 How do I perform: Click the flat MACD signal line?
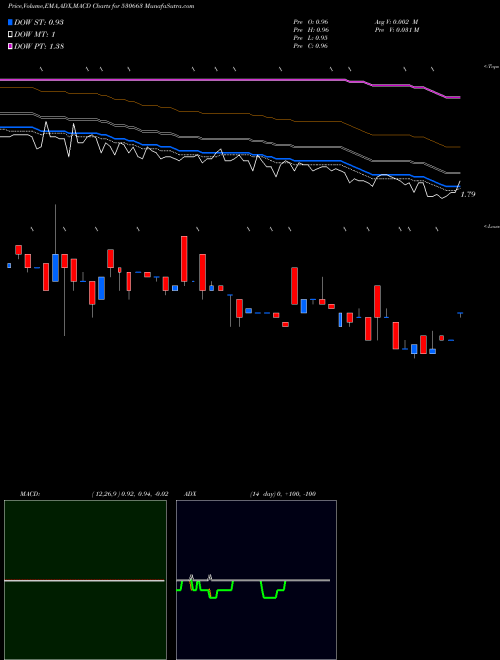(x=84, y=581)
